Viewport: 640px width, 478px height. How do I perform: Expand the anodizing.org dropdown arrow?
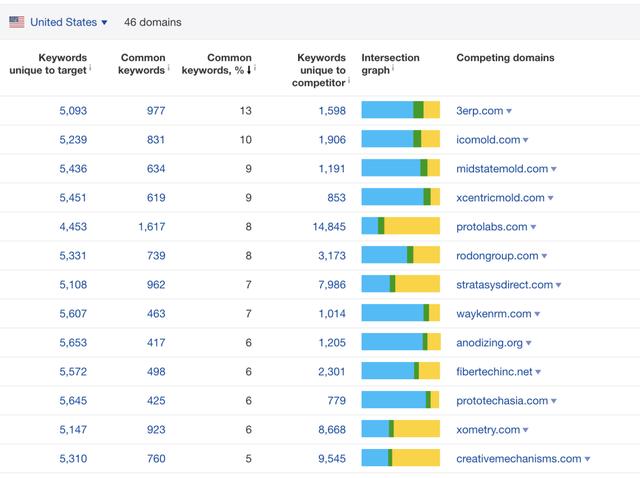coord(529,343)
